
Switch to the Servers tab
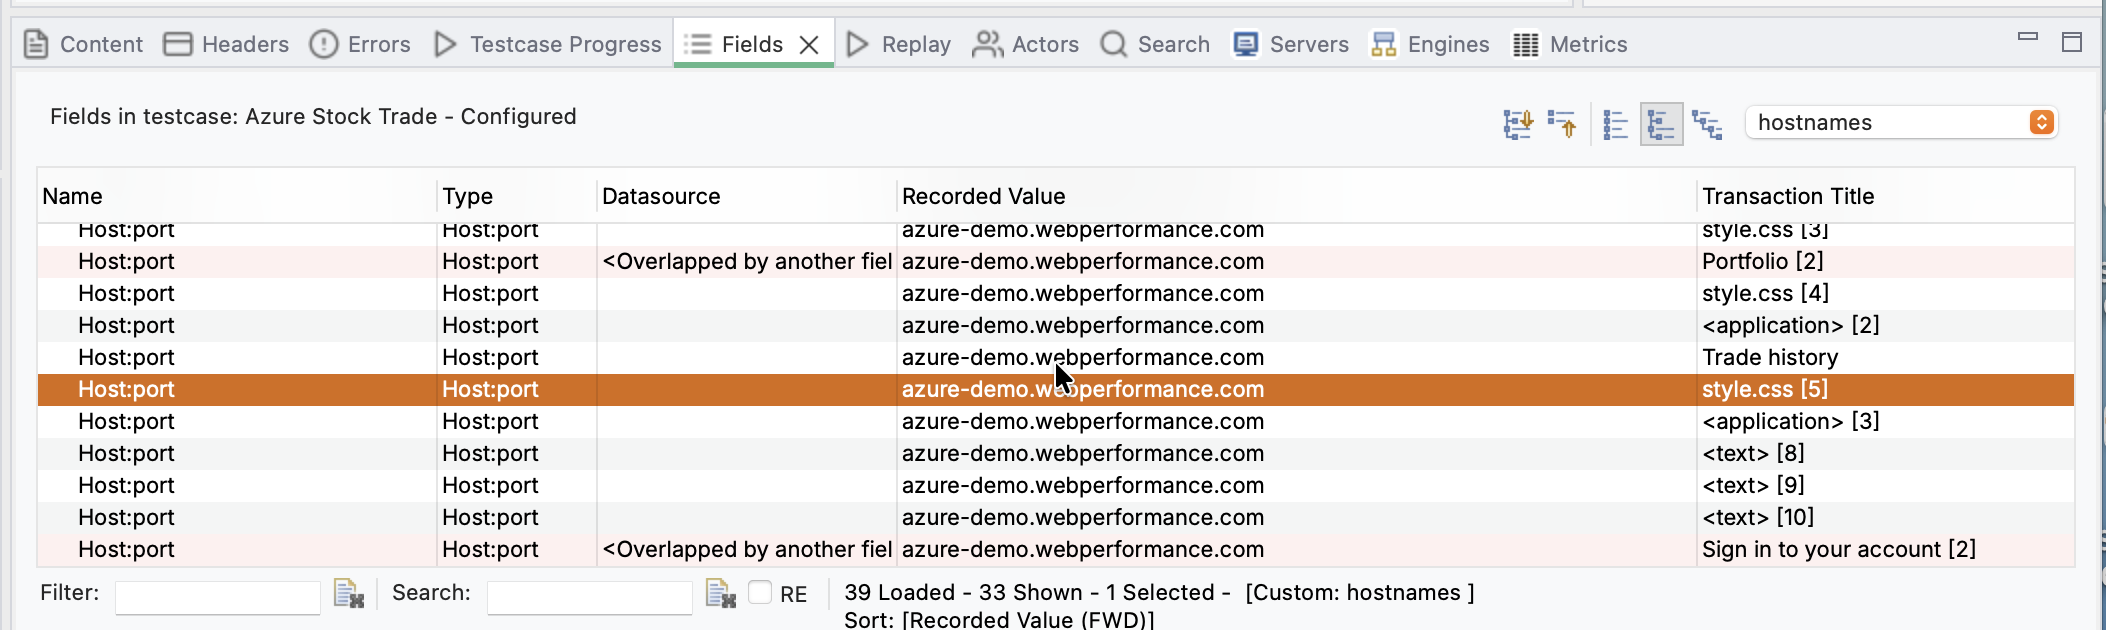point(1291,44)
